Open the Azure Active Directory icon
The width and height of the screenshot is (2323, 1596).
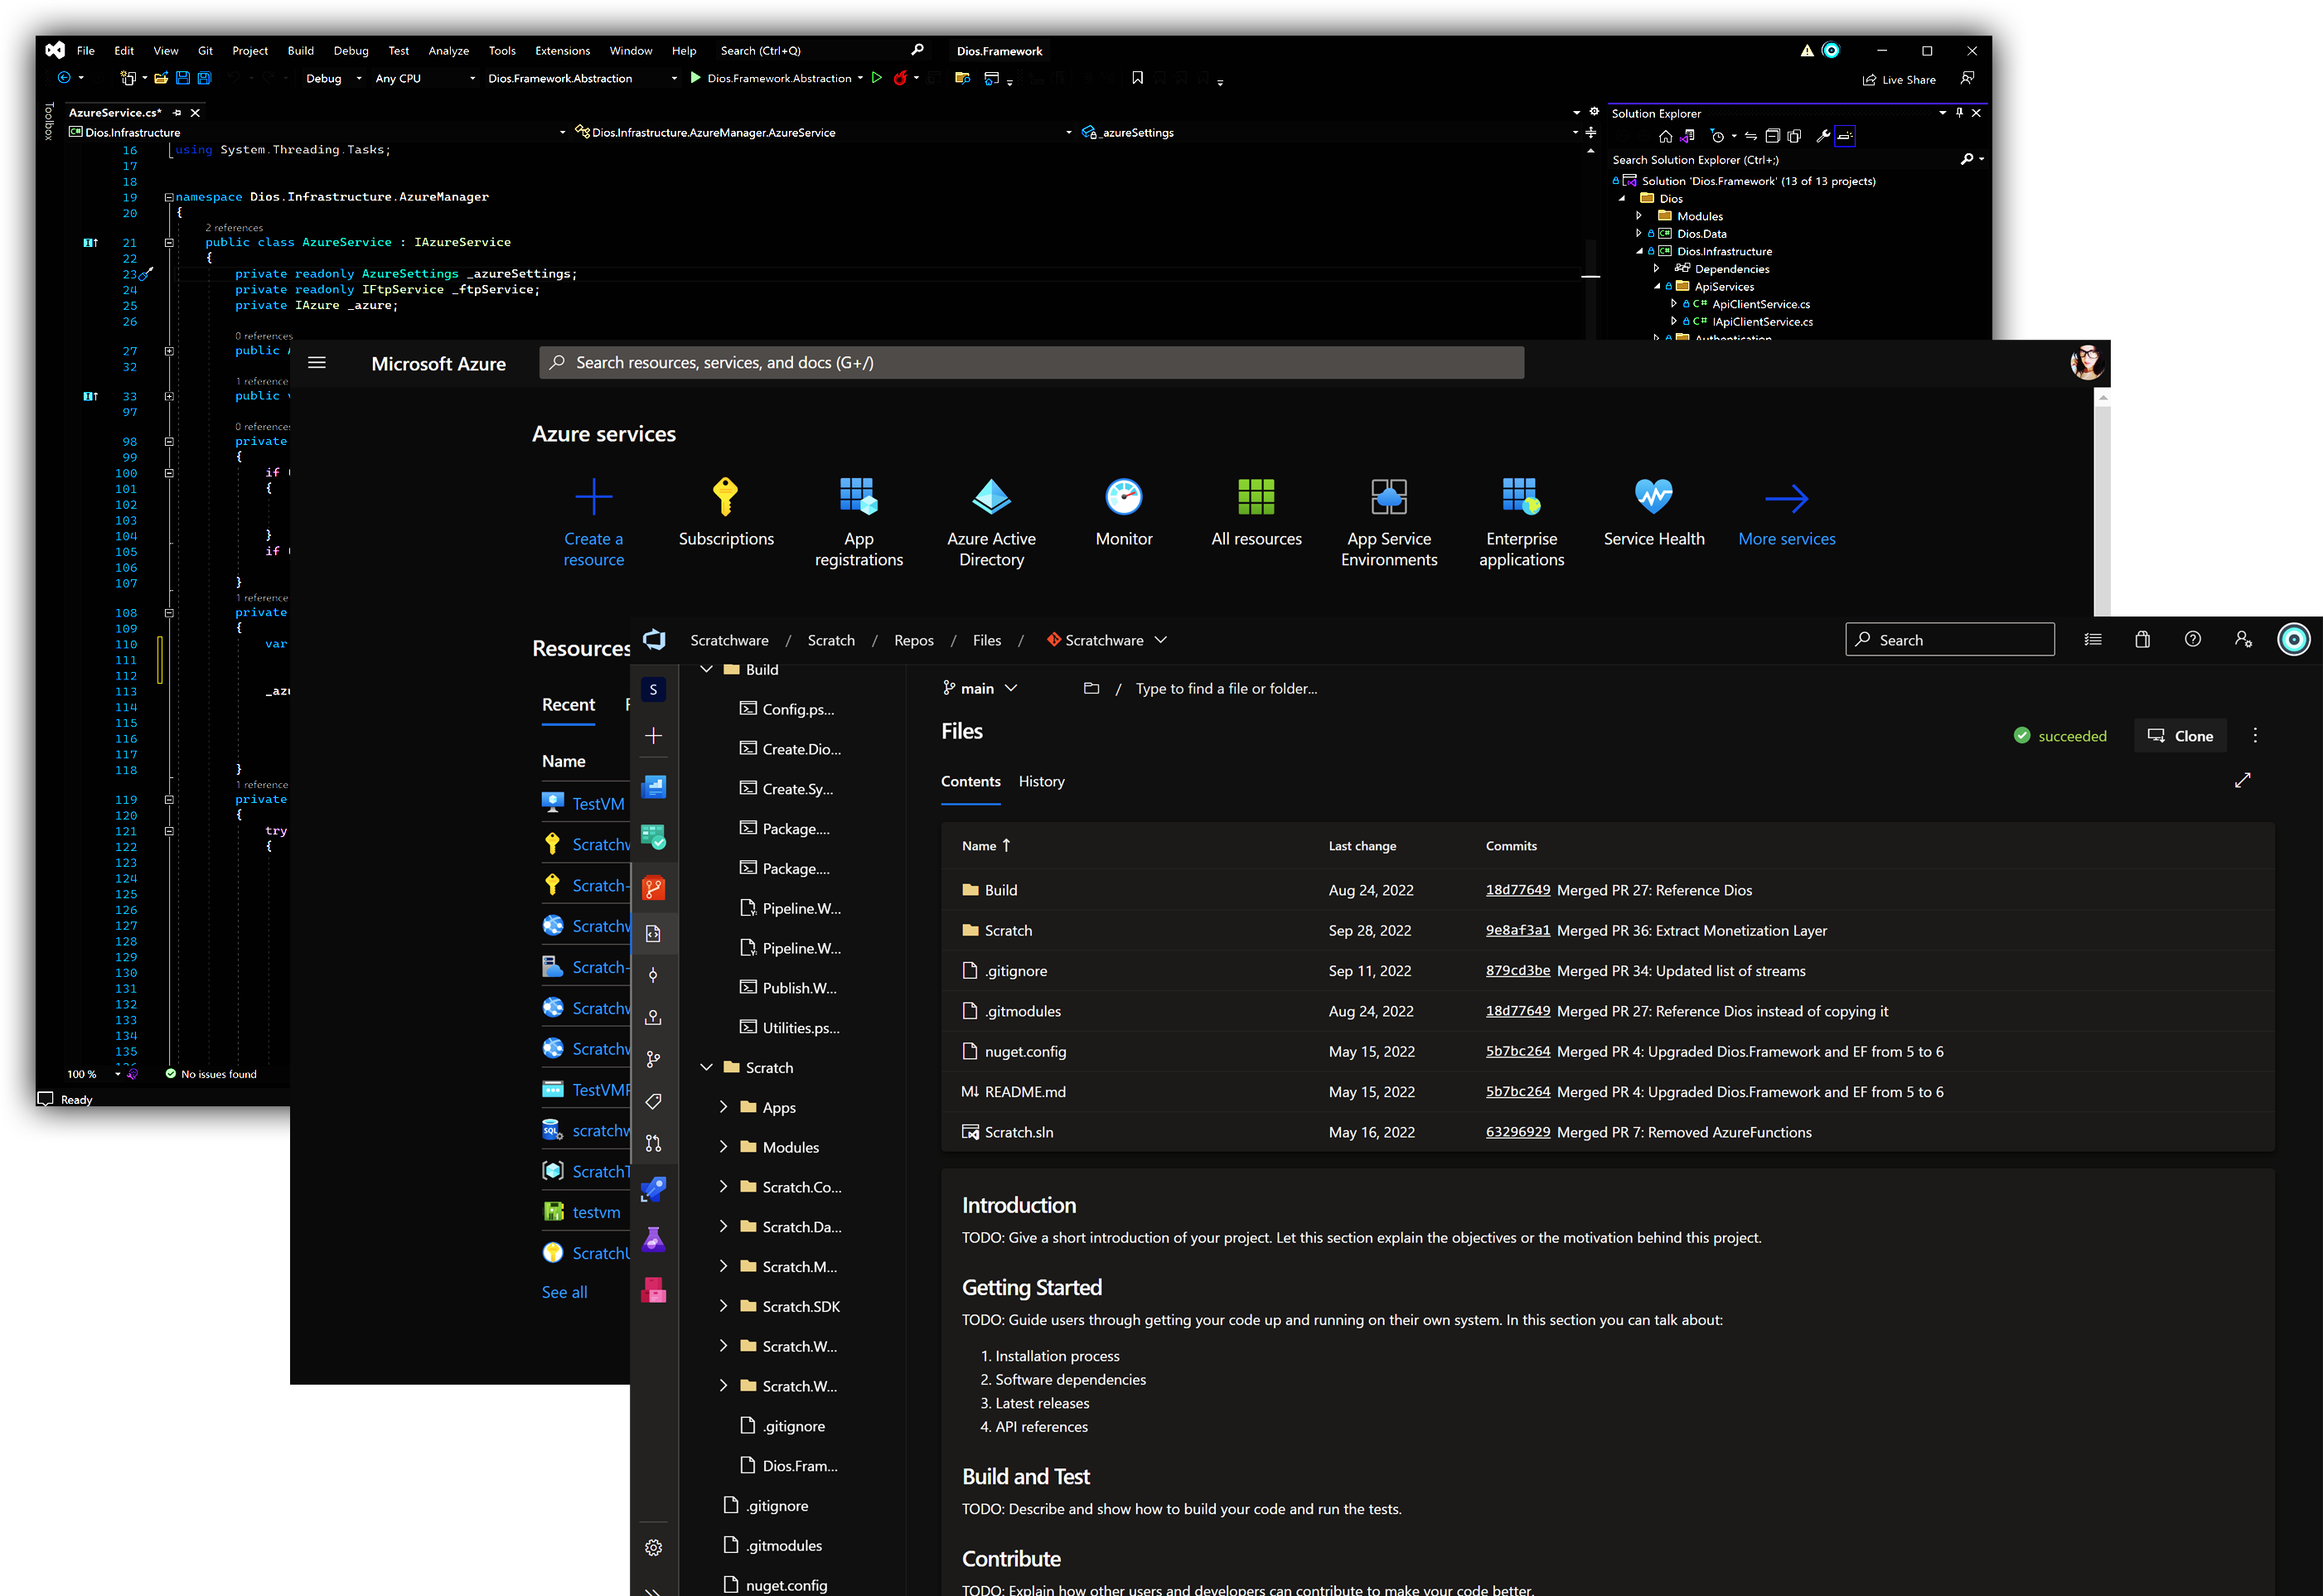(990, 497)
